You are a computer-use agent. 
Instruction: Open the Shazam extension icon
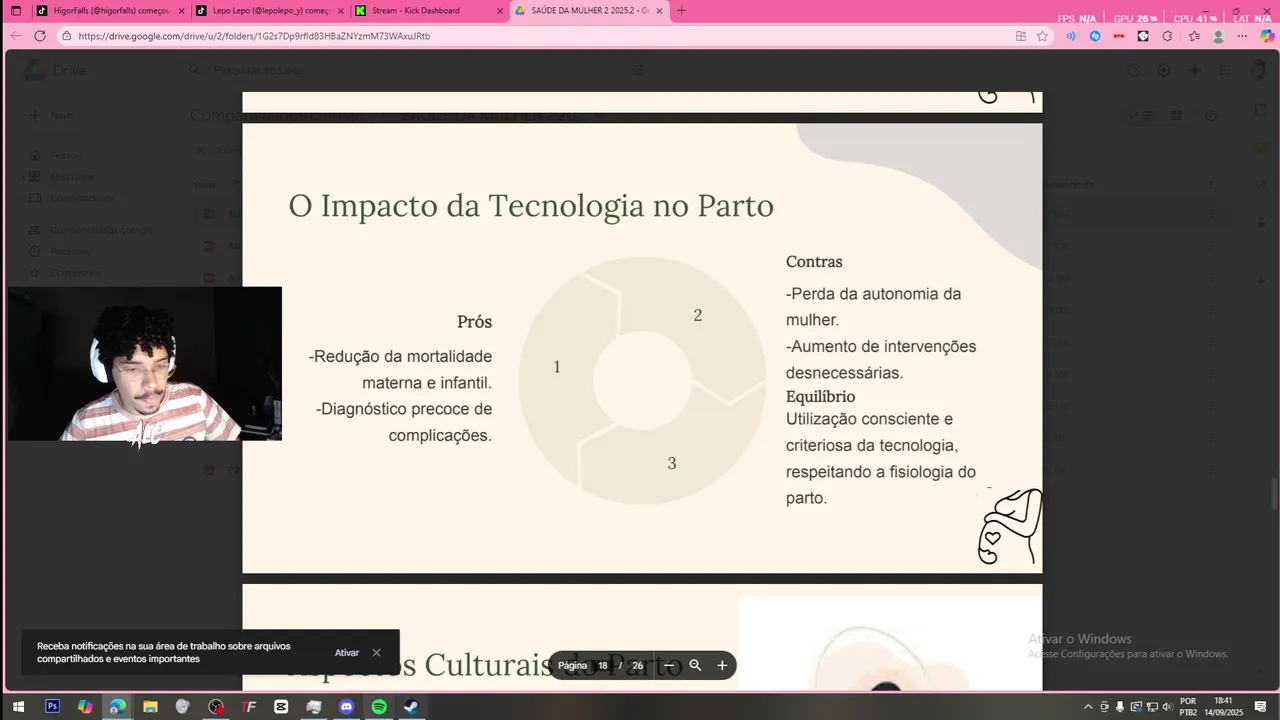tap(1095, 36)
